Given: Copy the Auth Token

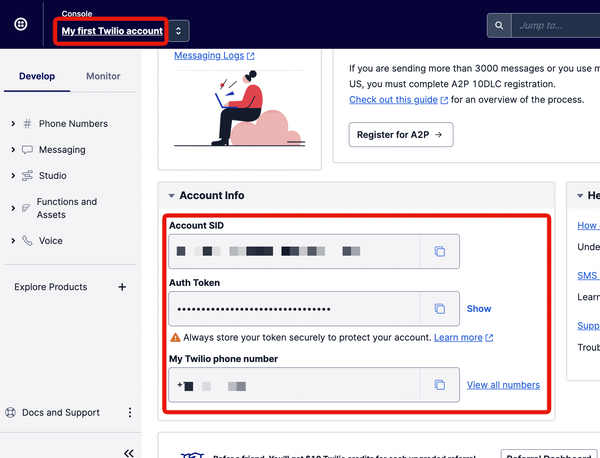Looking at the screenshot, I should pos(439,308).
